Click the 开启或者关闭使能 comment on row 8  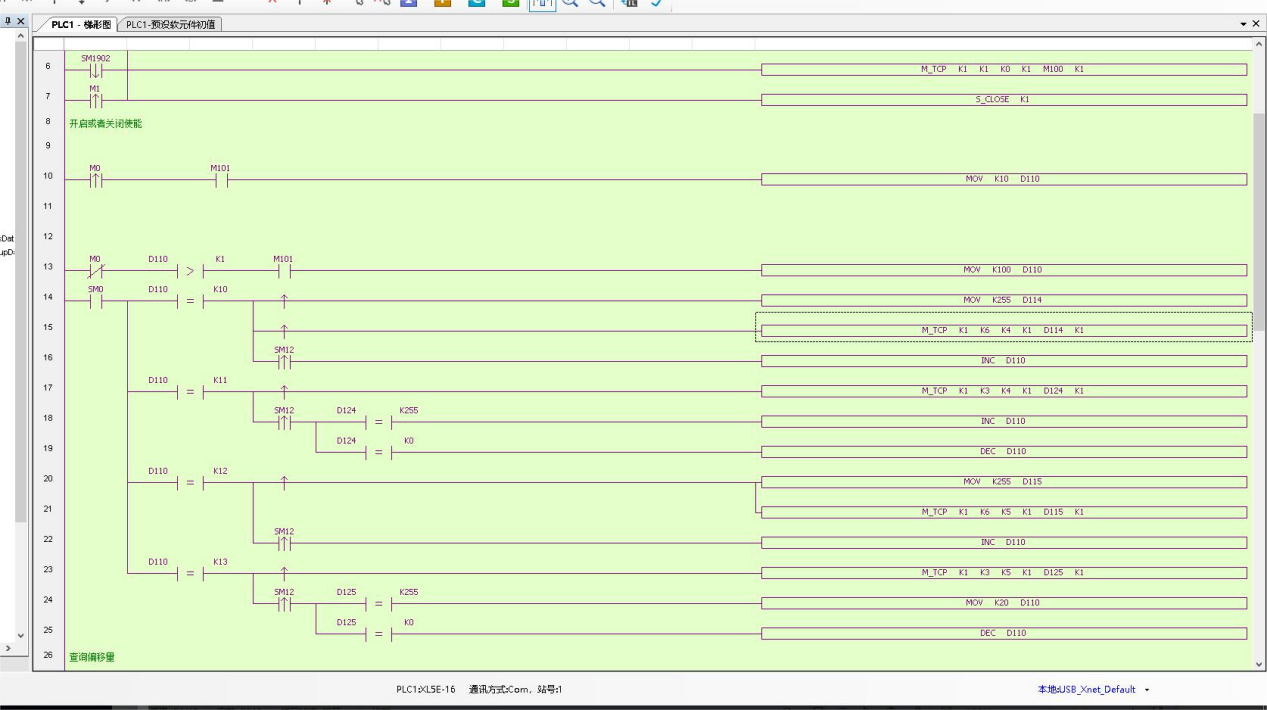click(x=105, y=124)
